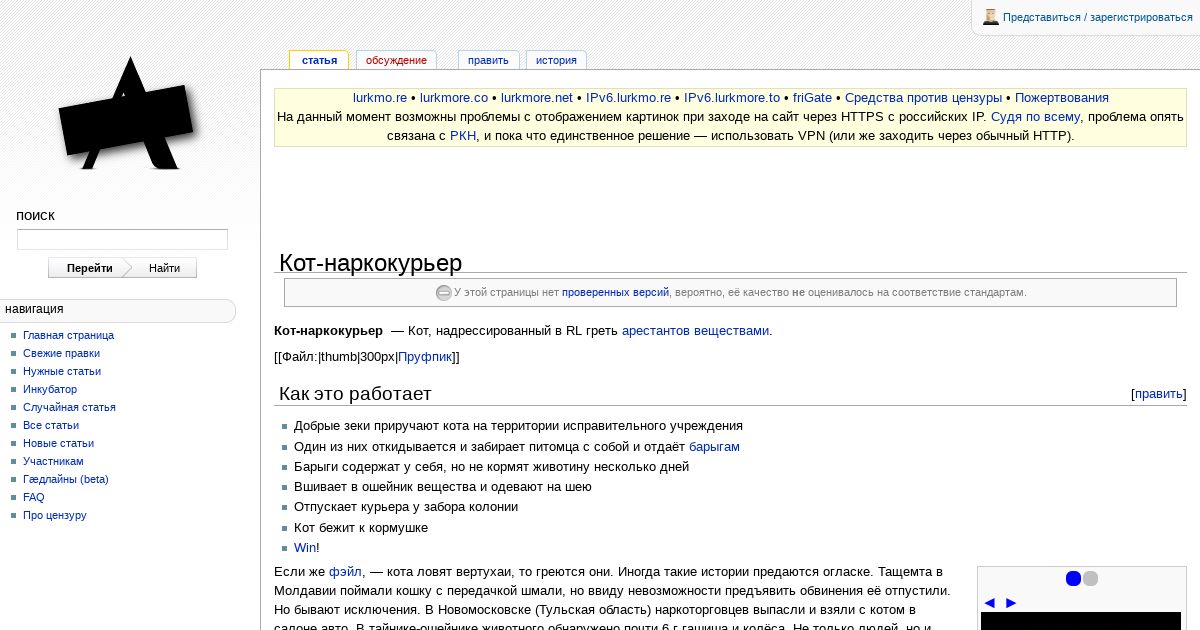The width and height of the screenshot is (1200, 630).
Task: Open «Нужные статьи» in navigation
Action: (x=62, y=371)
